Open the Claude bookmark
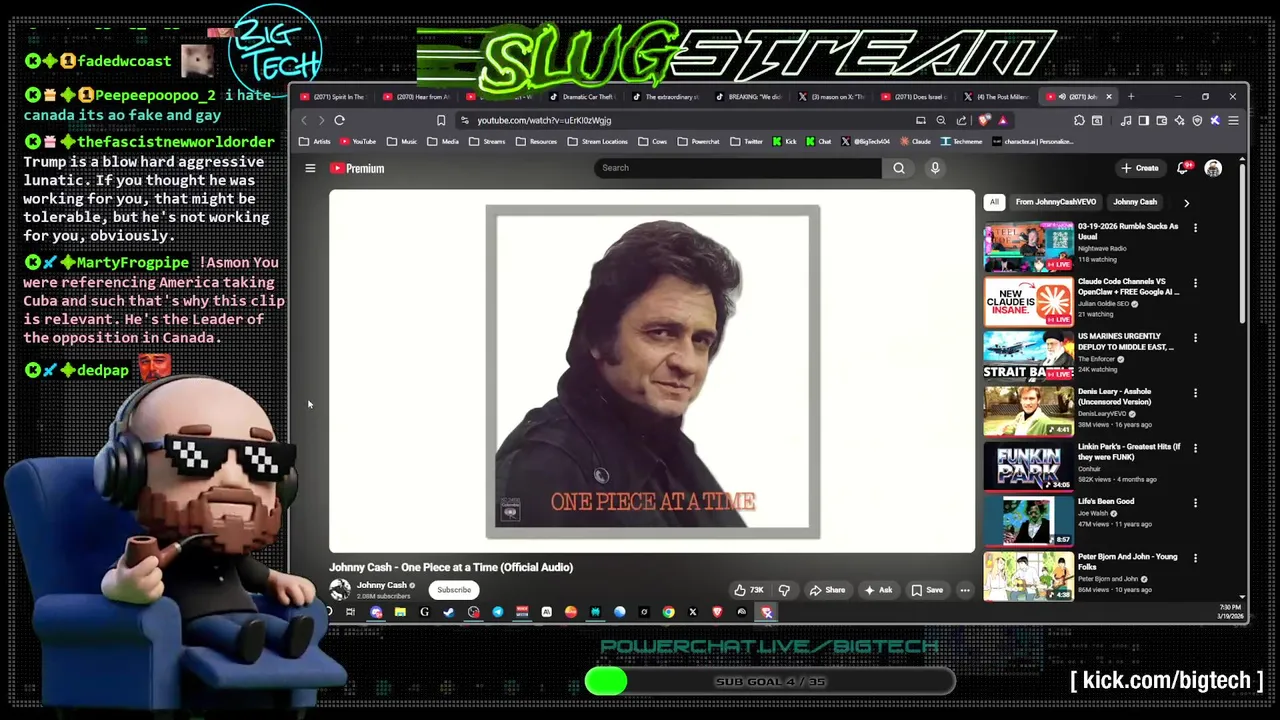1280x720 pixels. [915, 142]
